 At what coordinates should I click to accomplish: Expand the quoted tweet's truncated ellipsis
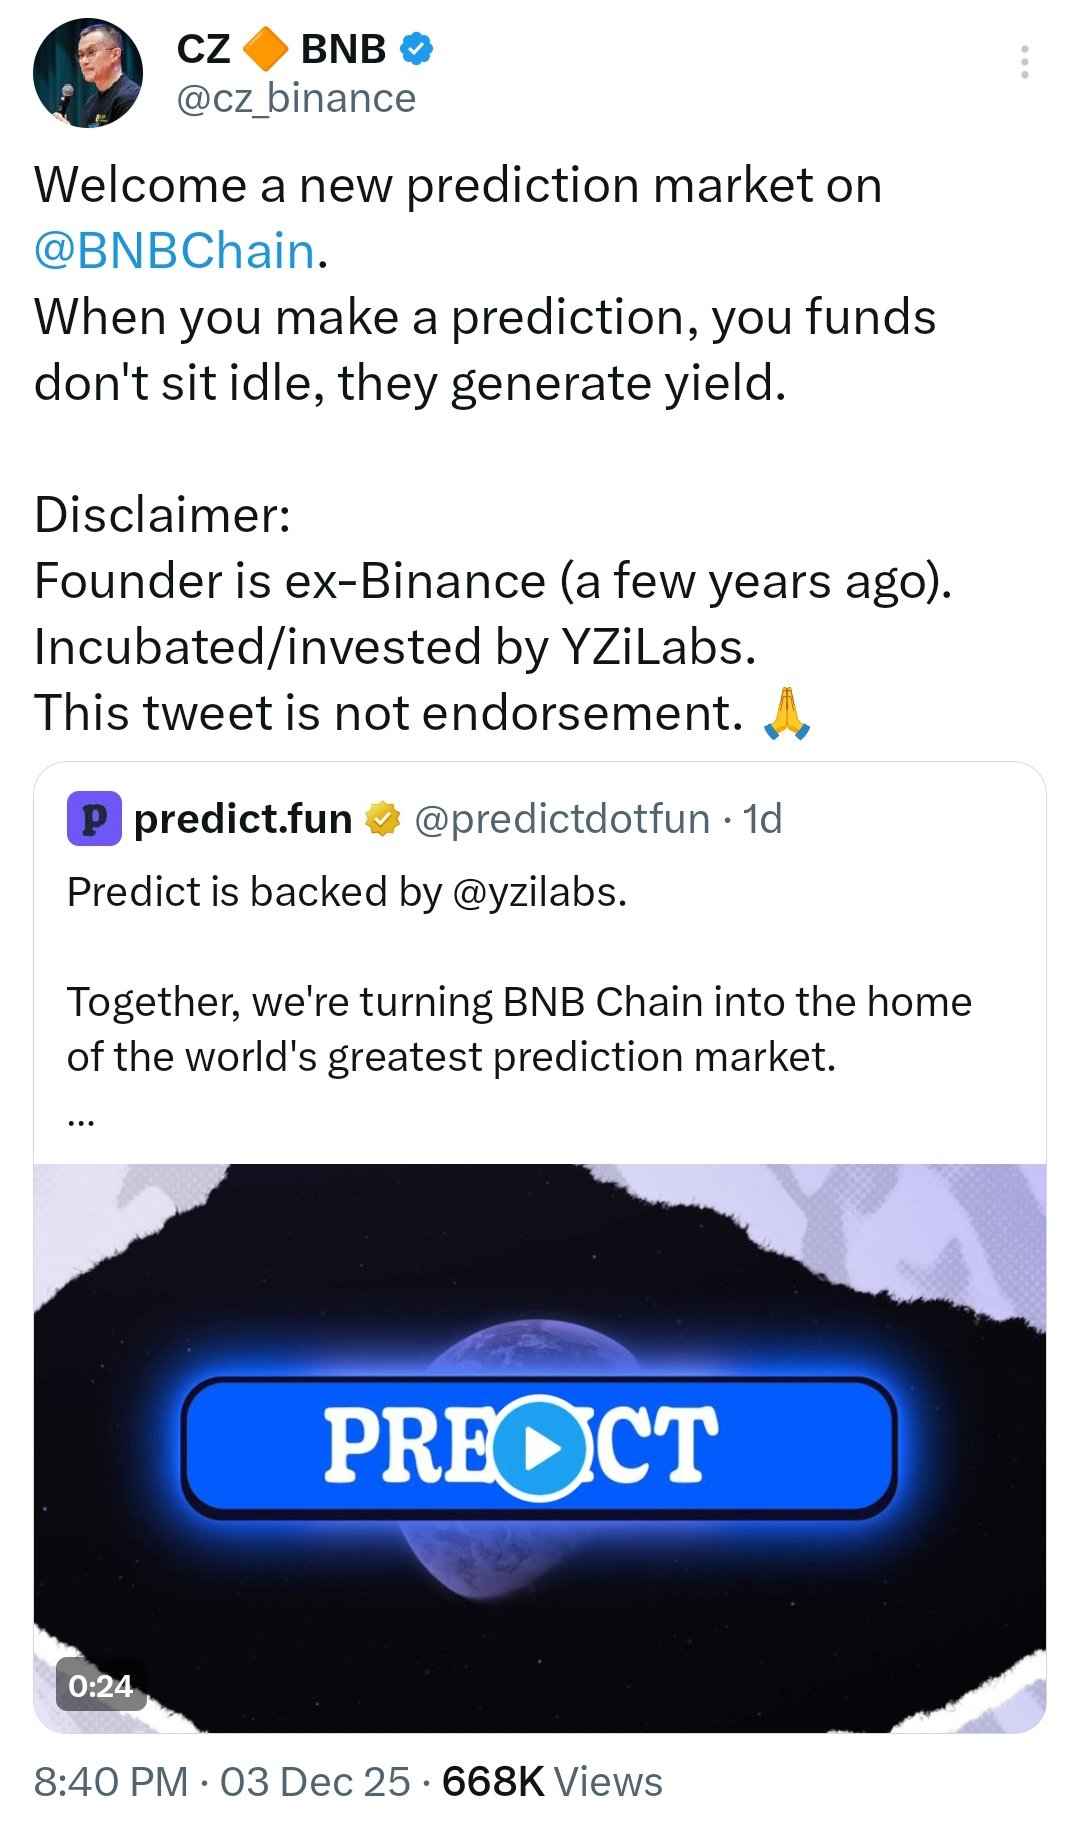pos(81,1120)
